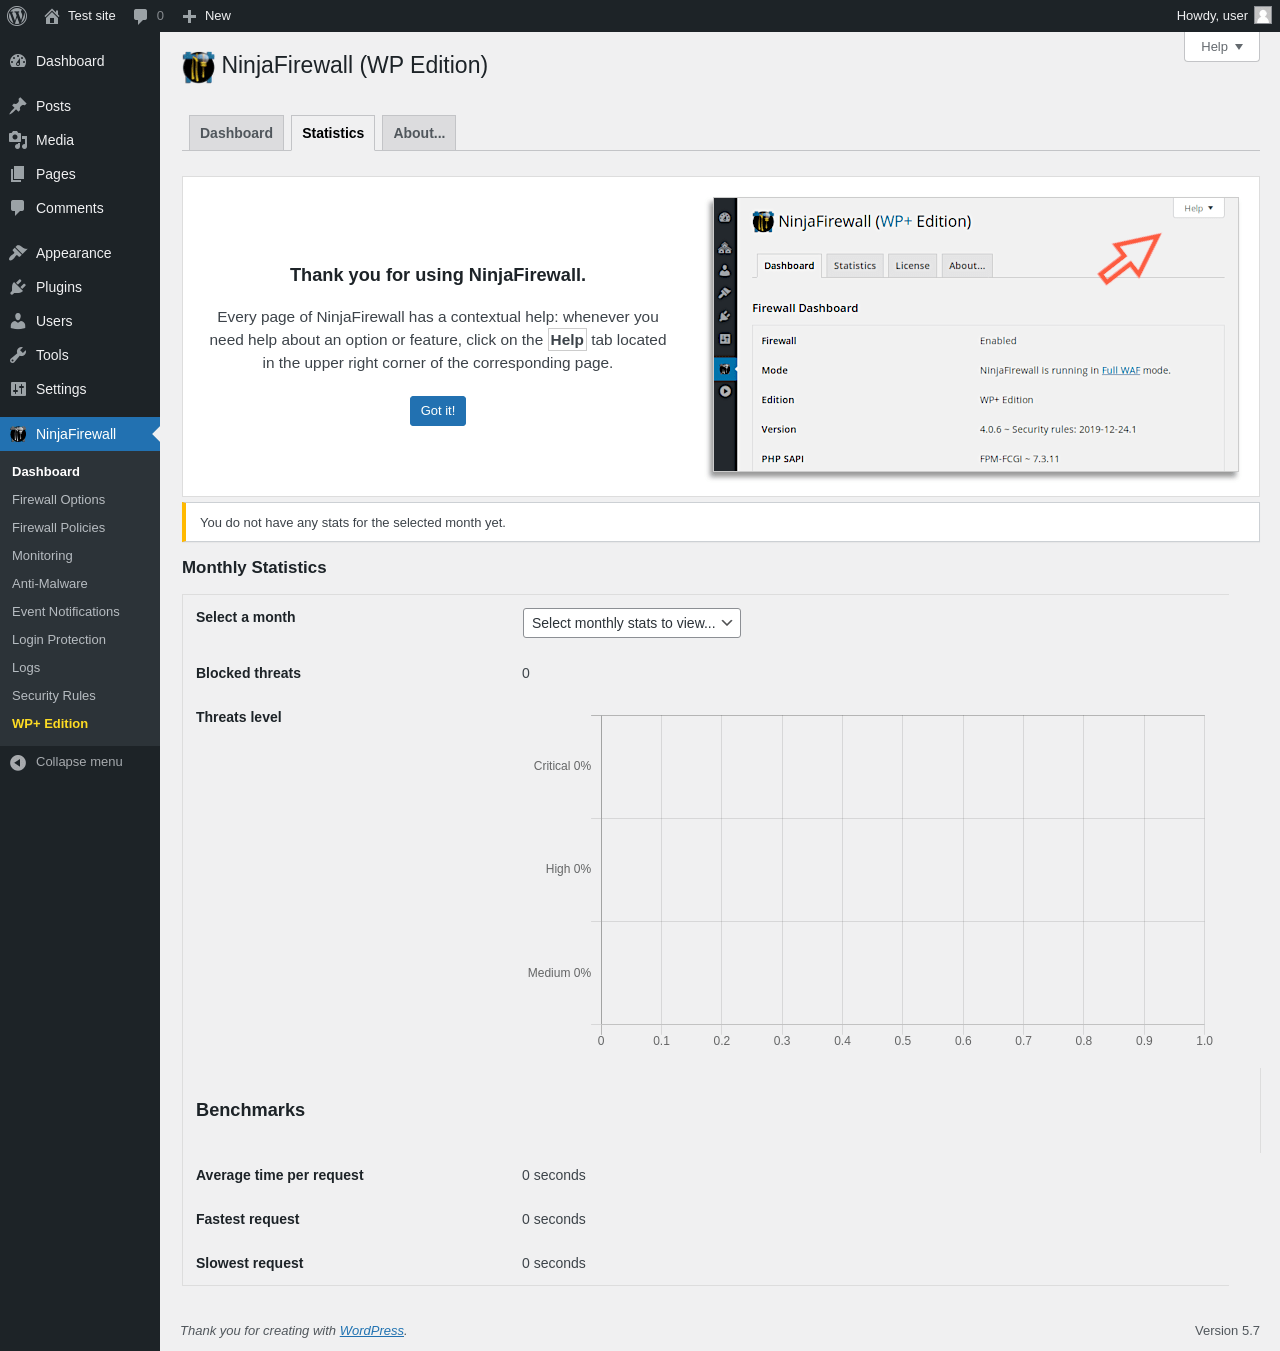Open the Anti-Malware submenu link

(x=50, y=584)
